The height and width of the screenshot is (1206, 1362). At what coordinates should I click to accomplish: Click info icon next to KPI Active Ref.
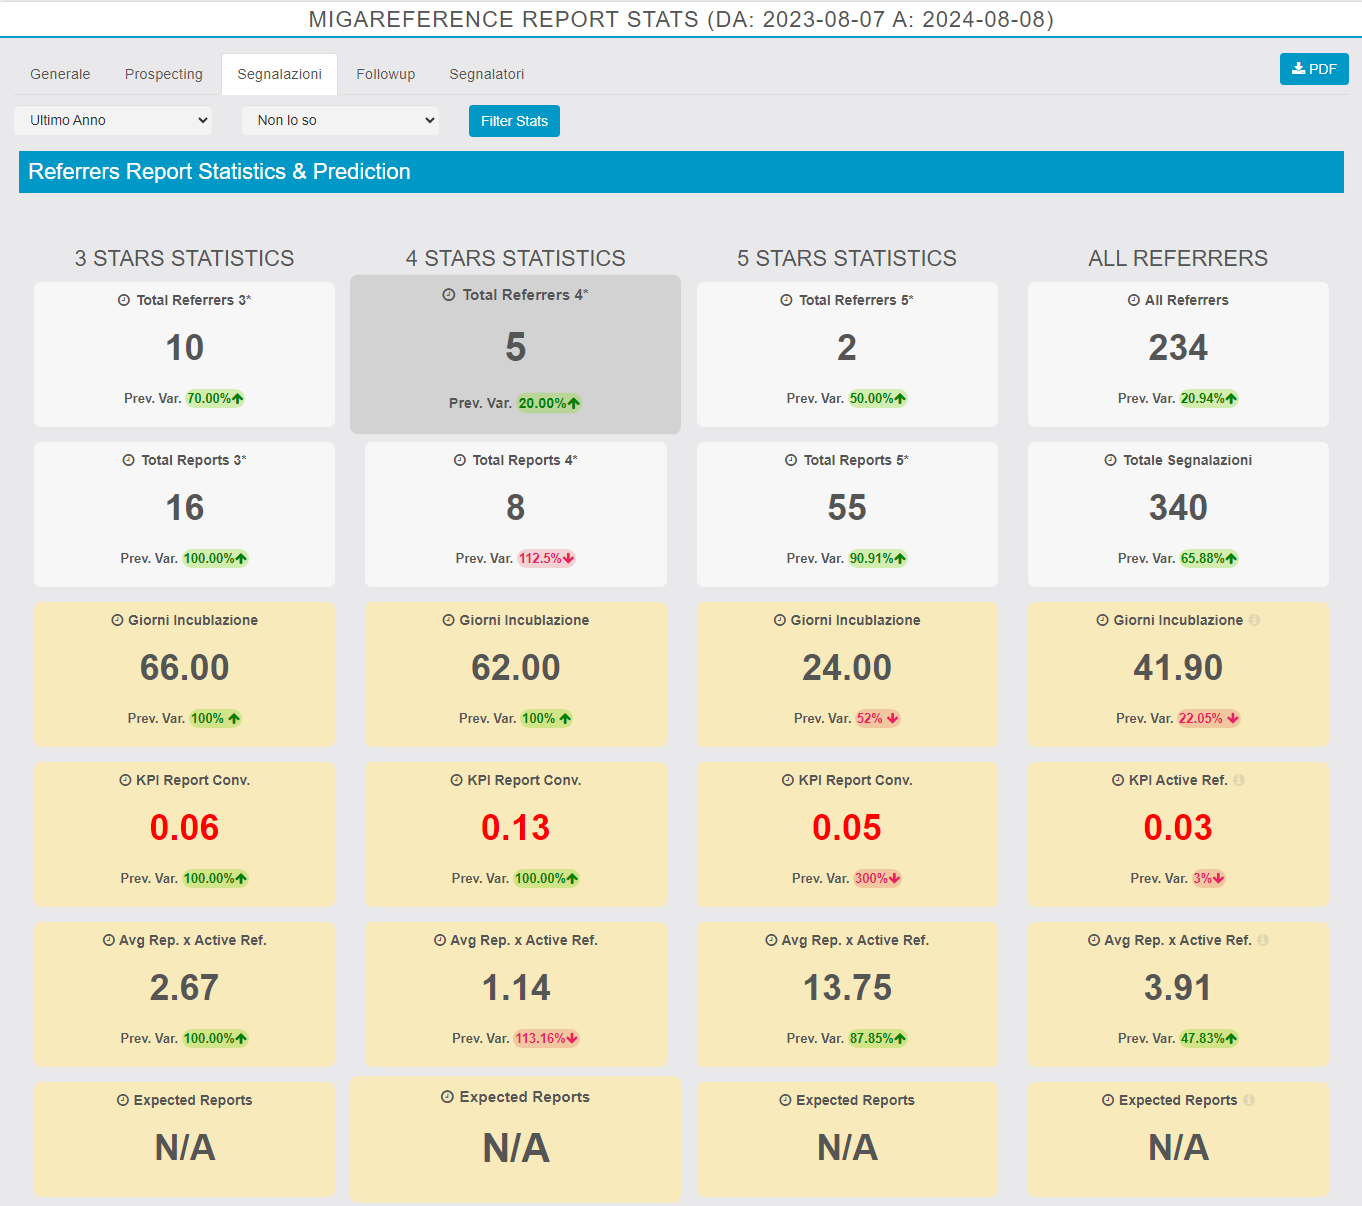click(1239, 780)
